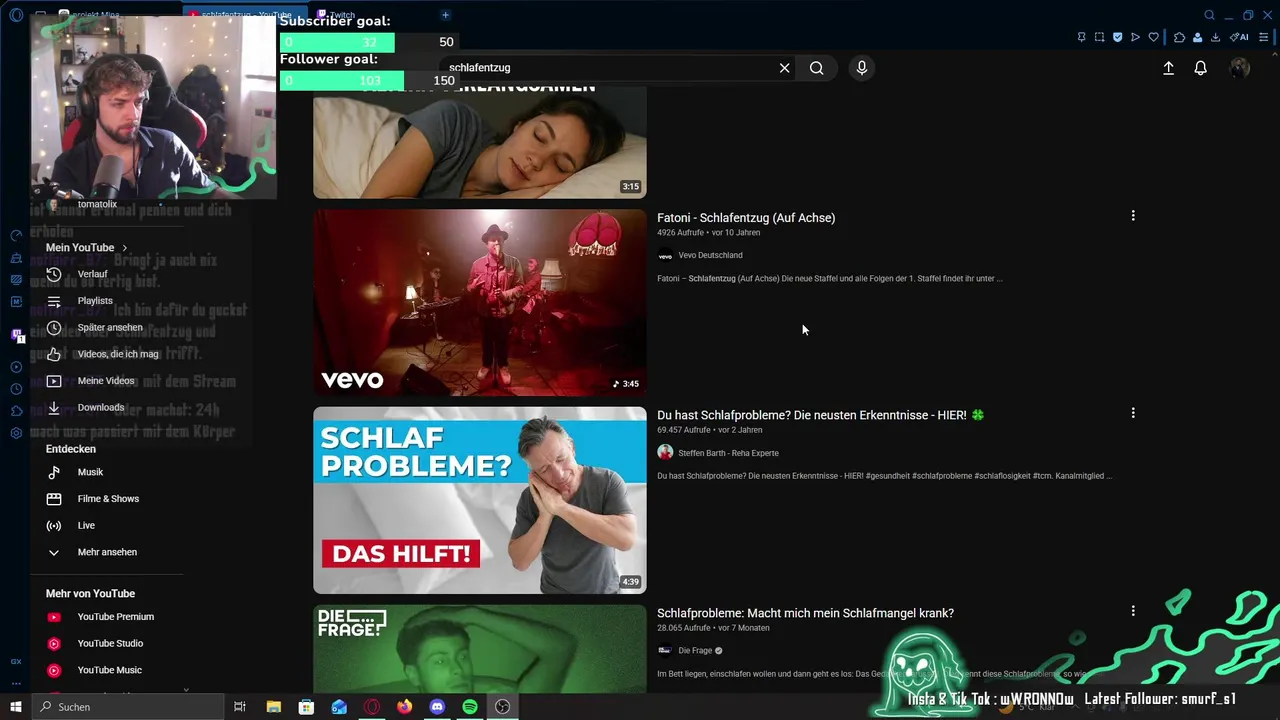Open Twitch icon in Opera sidebar
Viewport: 1280px width, 720px height.
[16, 336]
